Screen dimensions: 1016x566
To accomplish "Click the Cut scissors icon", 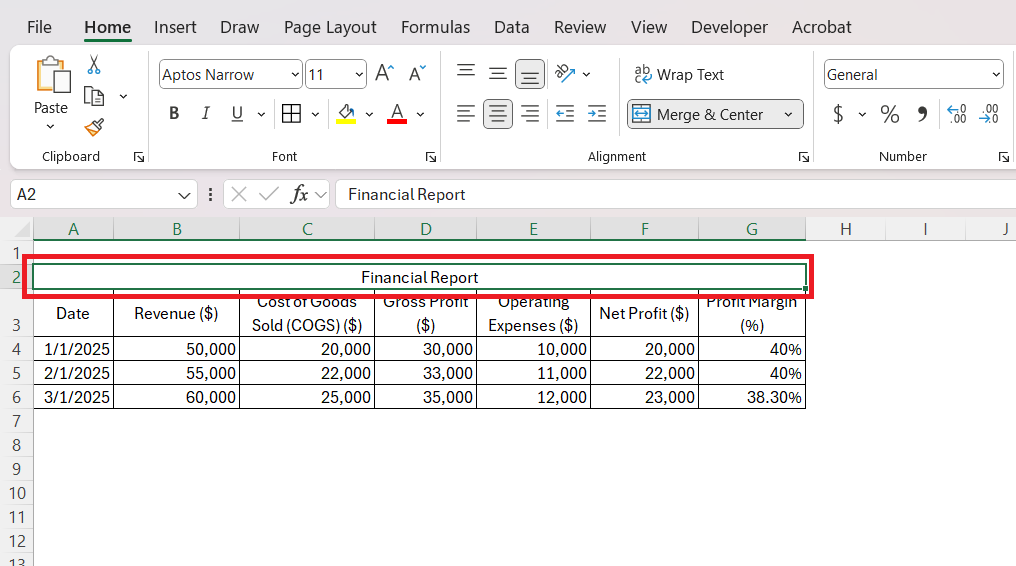I will (94, 65).
